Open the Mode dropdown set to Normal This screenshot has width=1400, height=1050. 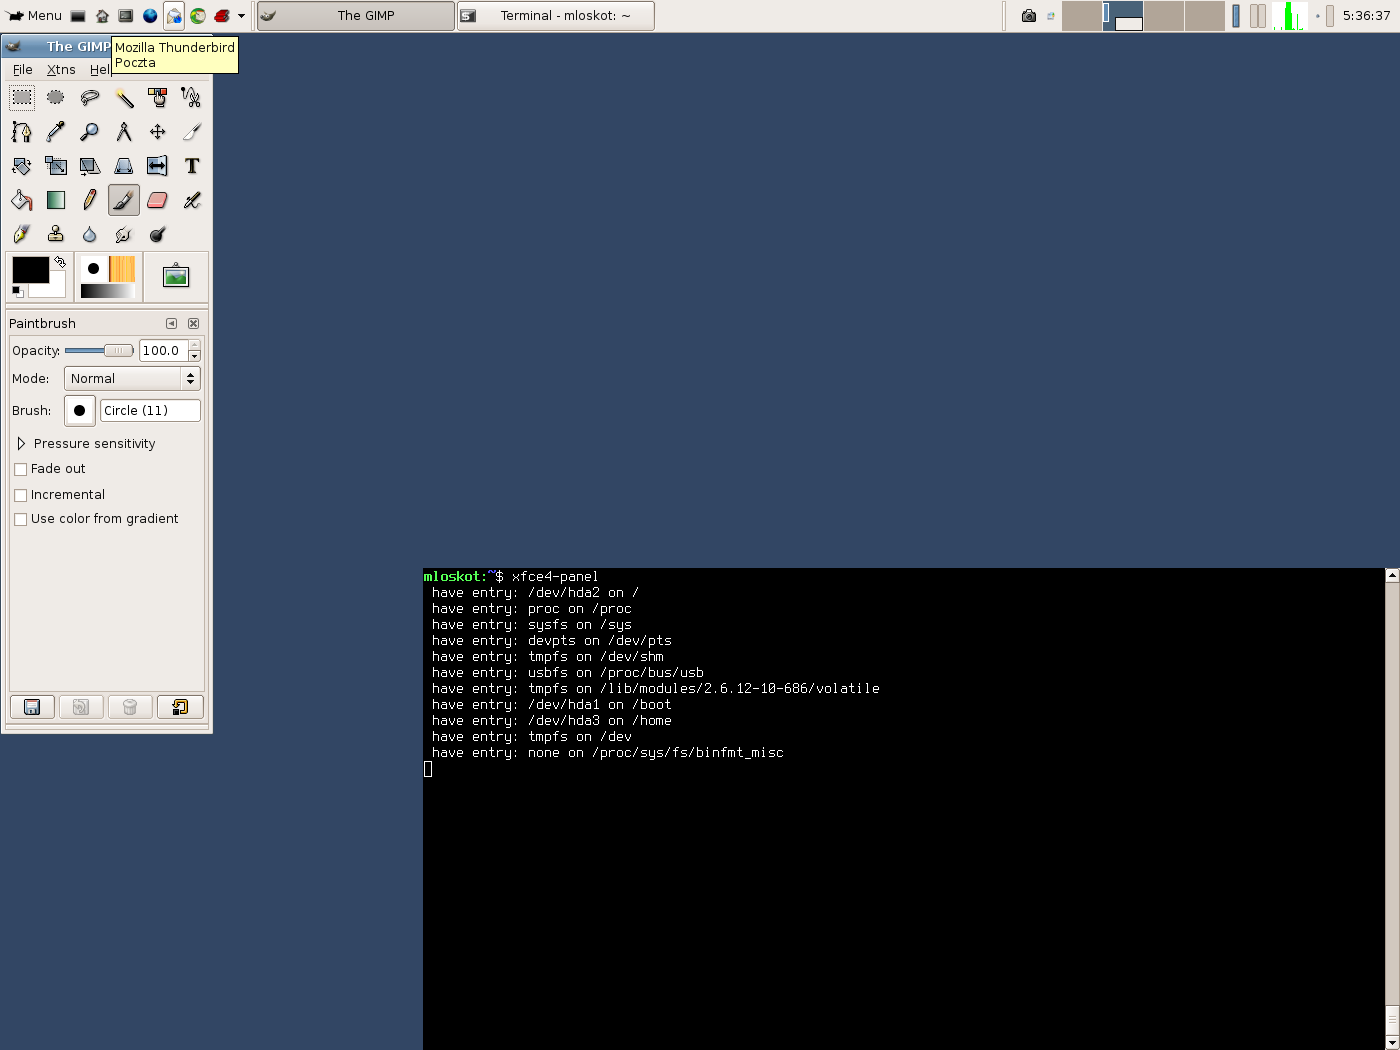(132, 379)
